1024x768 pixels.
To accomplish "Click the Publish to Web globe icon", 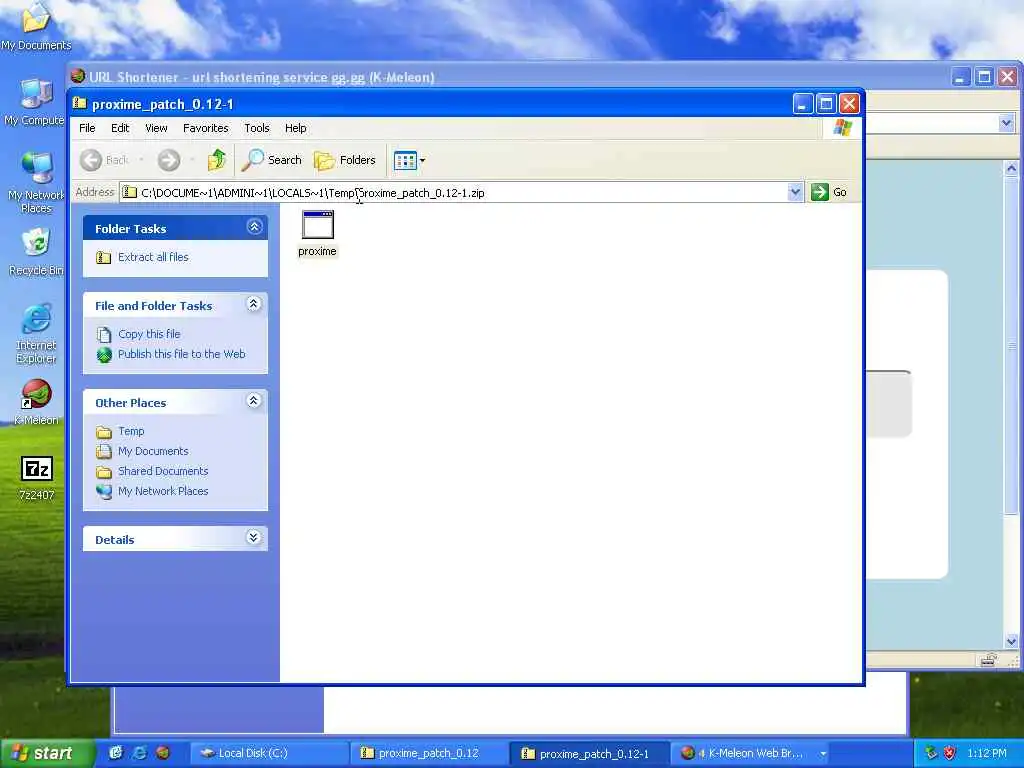I will pos(104,355).
